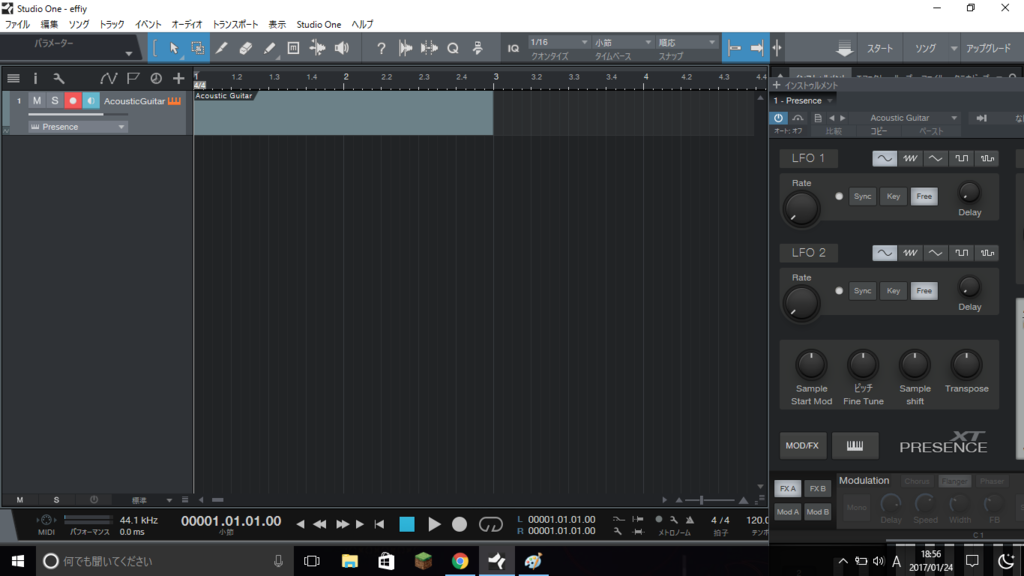Click the wrench options icon above tracks

pyautogui.click(x=59, y=78)
